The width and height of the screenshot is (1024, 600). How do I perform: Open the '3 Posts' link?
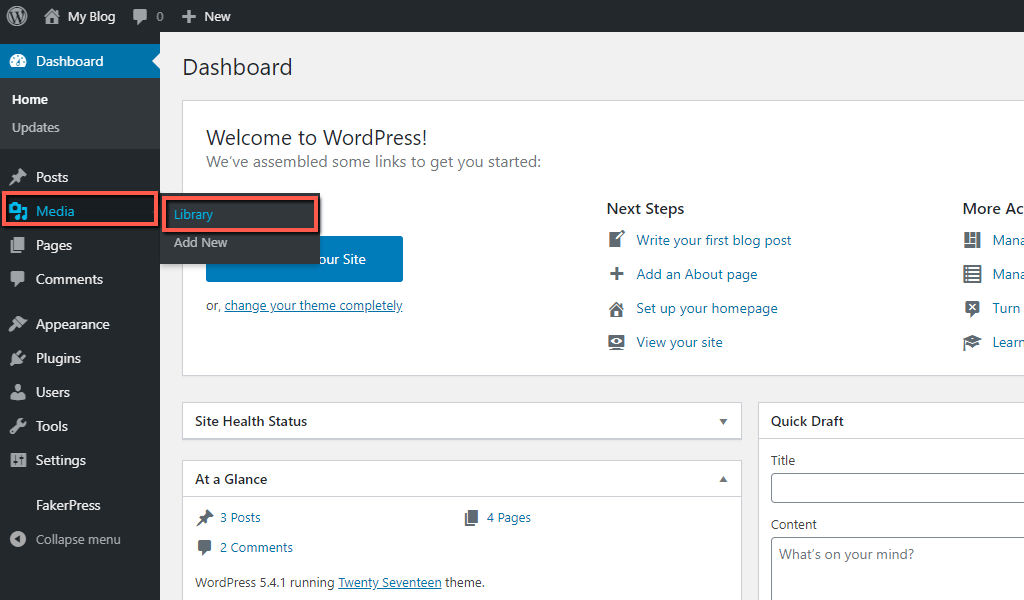tap(240, 518)
